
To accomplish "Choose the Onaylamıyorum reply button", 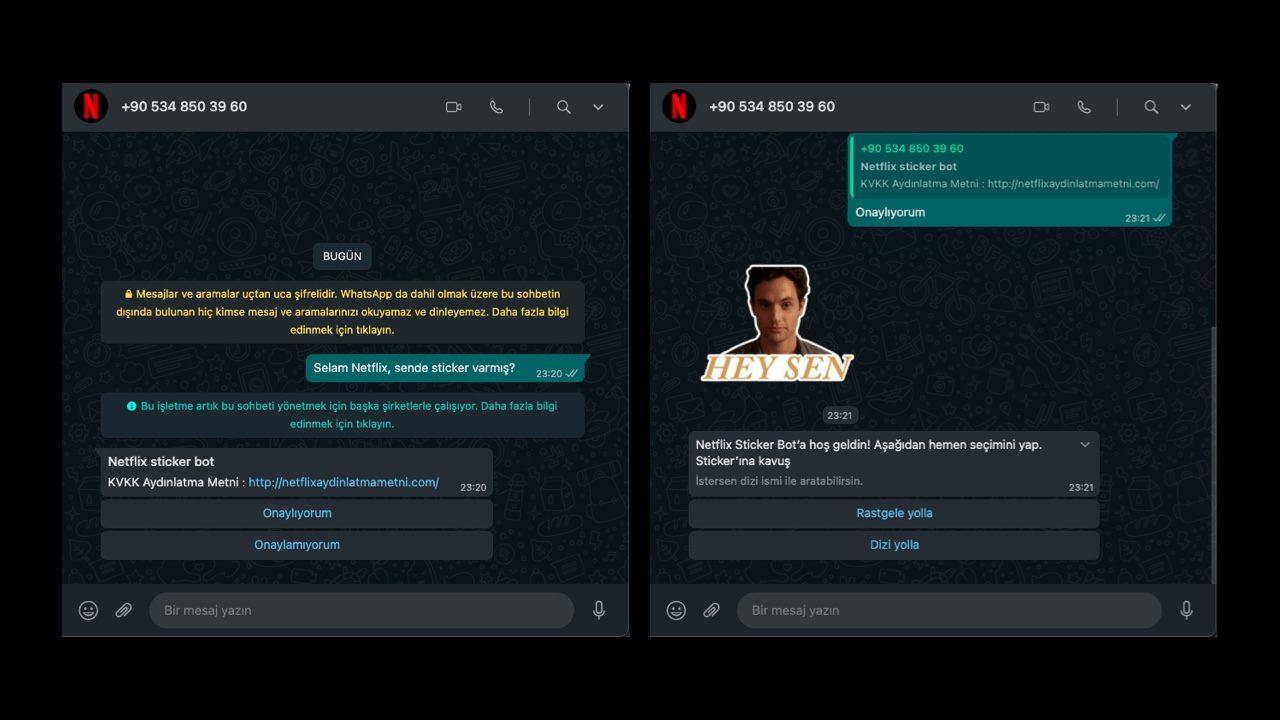I will click(297, 545).
